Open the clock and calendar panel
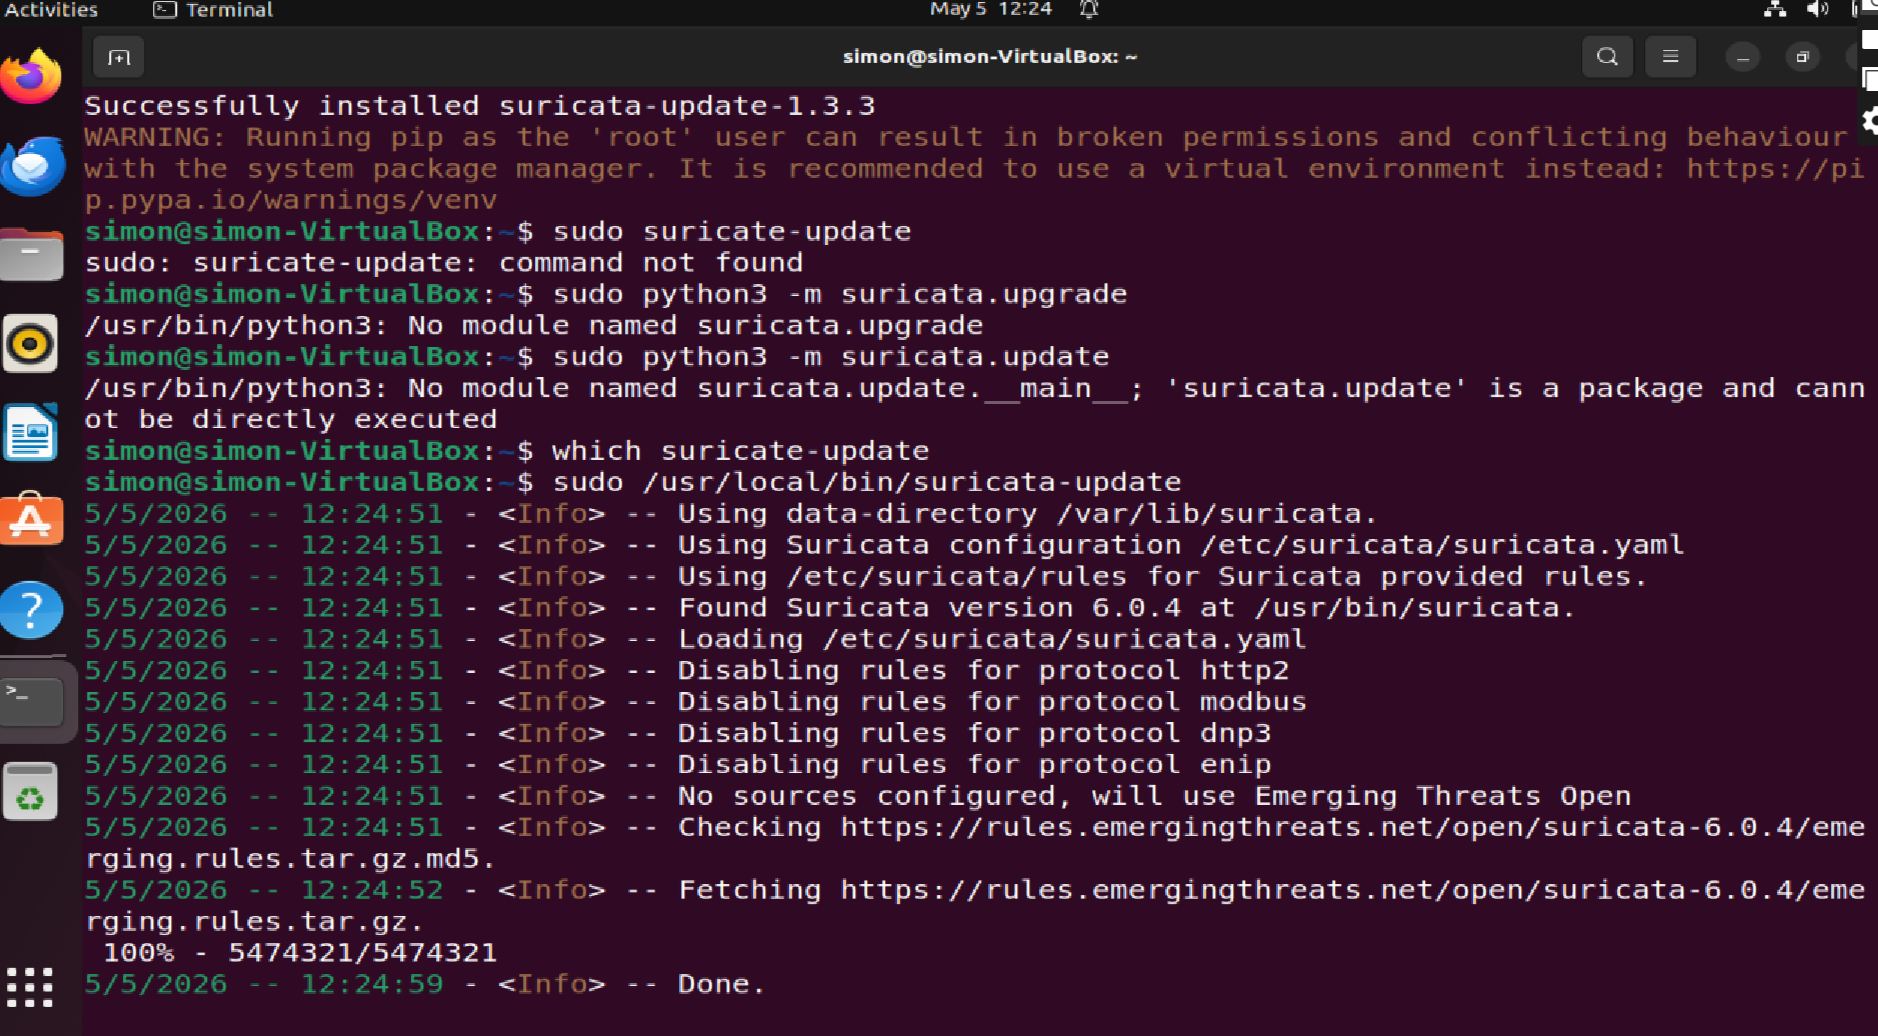Screen dimensions: 1878x1036 (990, 10)
